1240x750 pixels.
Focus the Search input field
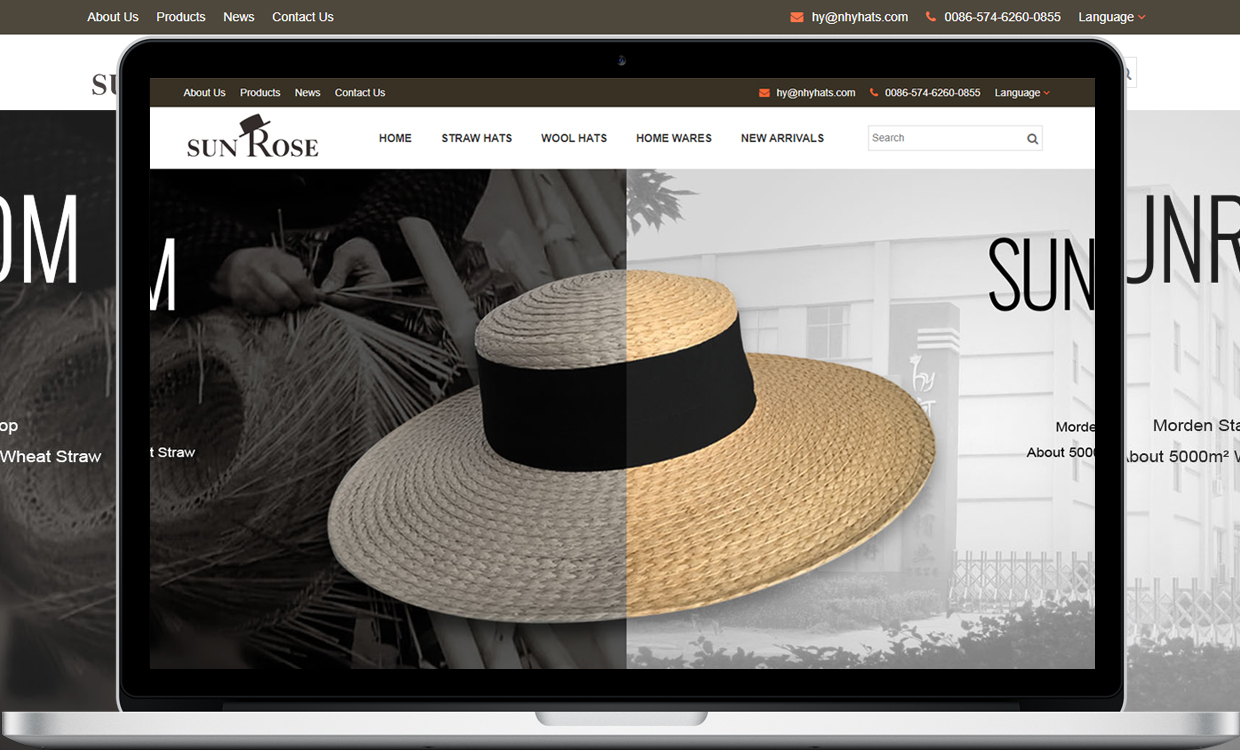pos(943,138)
